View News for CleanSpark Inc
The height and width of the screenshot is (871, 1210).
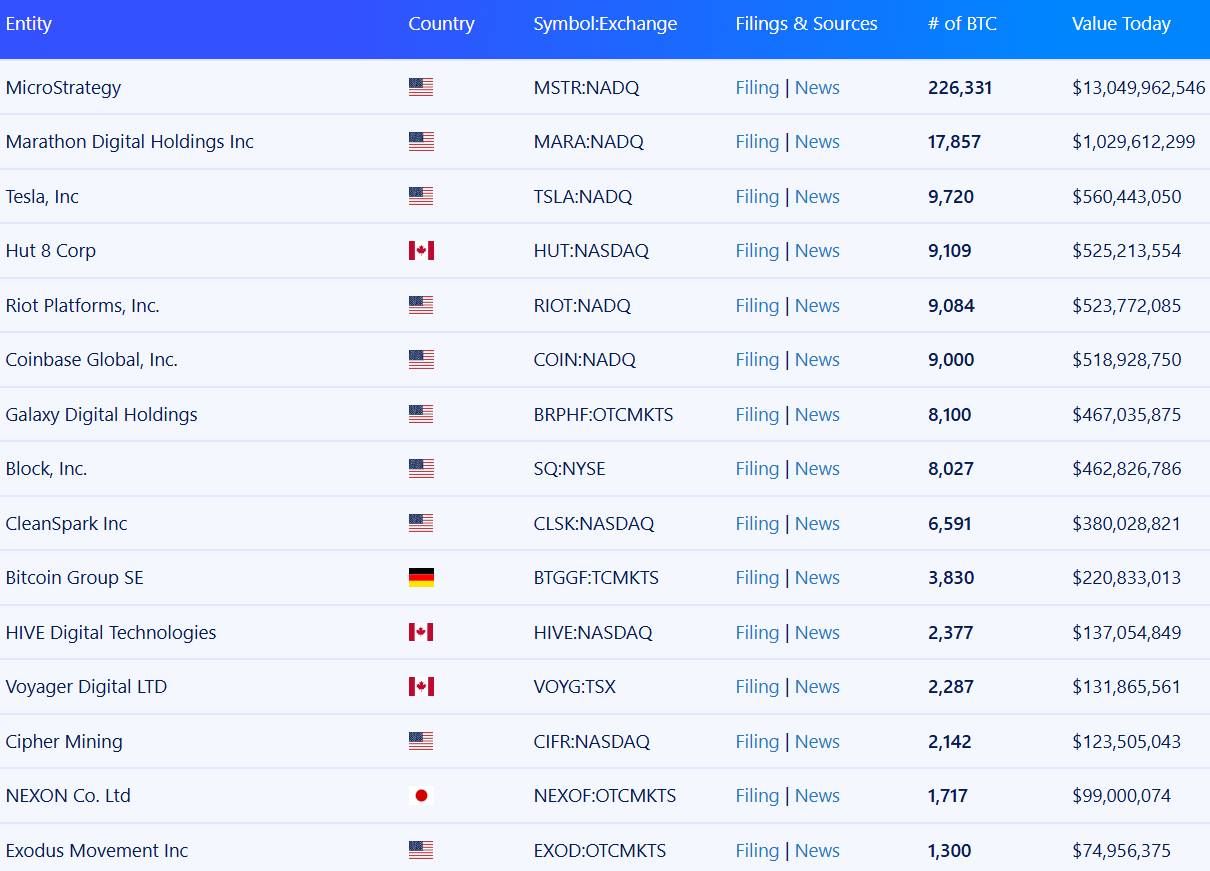click(x=817, y=523)
